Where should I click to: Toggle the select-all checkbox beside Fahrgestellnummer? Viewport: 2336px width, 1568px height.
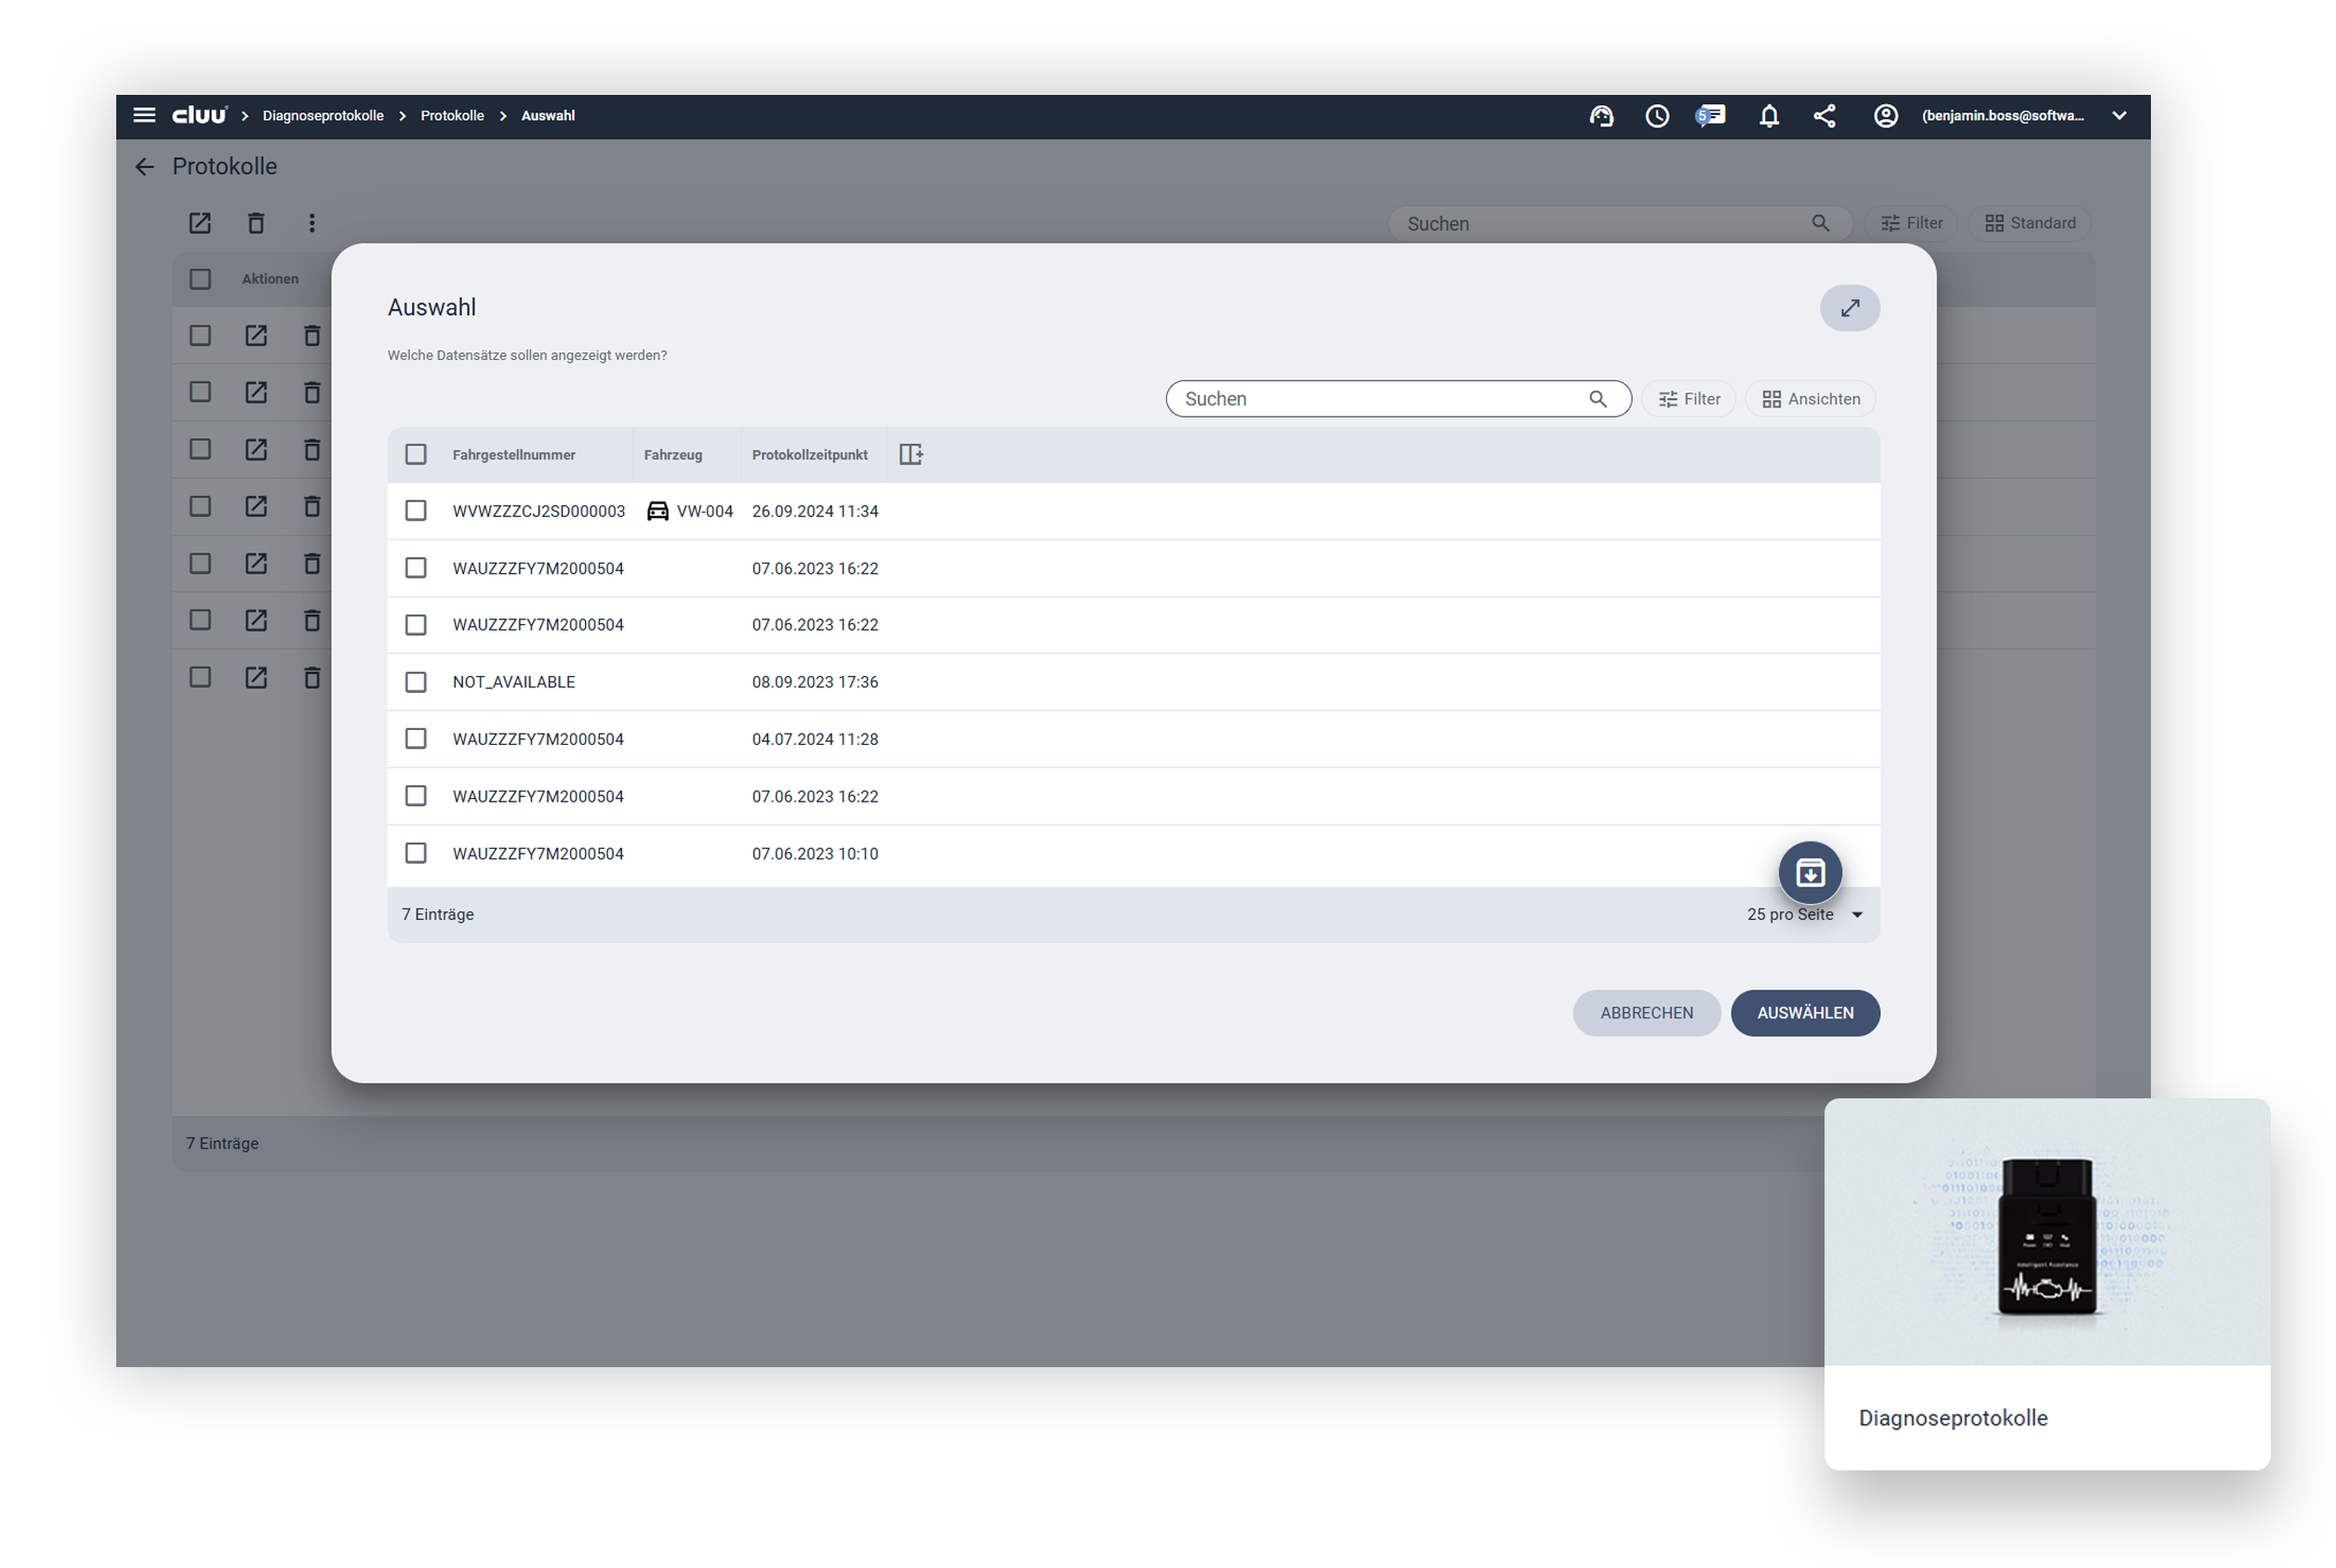(416, 455)
